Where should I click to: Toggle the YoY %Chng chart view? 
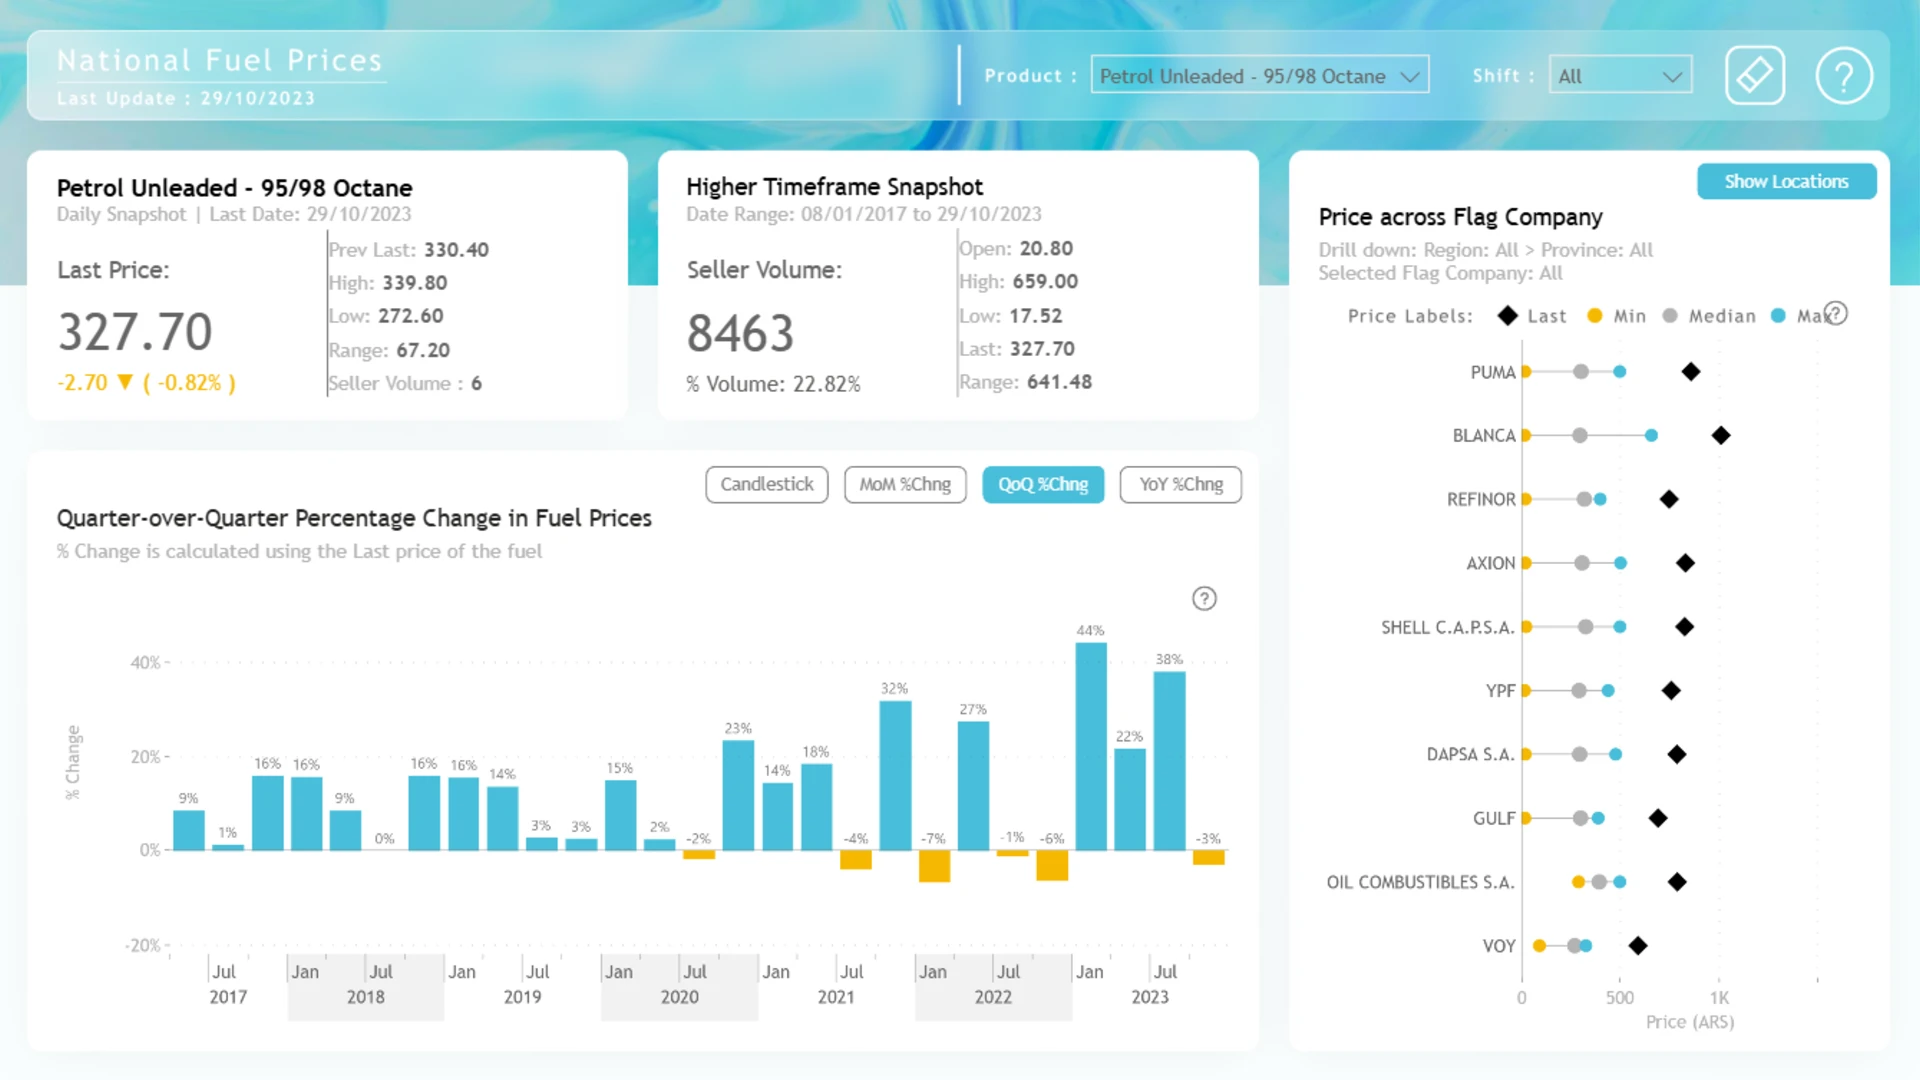point(1181,484)
